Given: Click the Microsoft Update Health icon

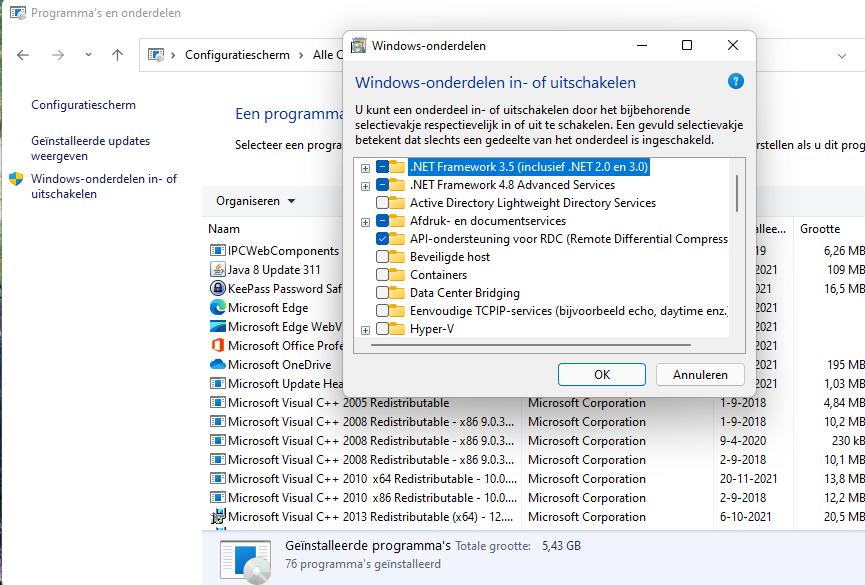Looking at the screenshot, I should pyautogui.click(x=218, y=384).
